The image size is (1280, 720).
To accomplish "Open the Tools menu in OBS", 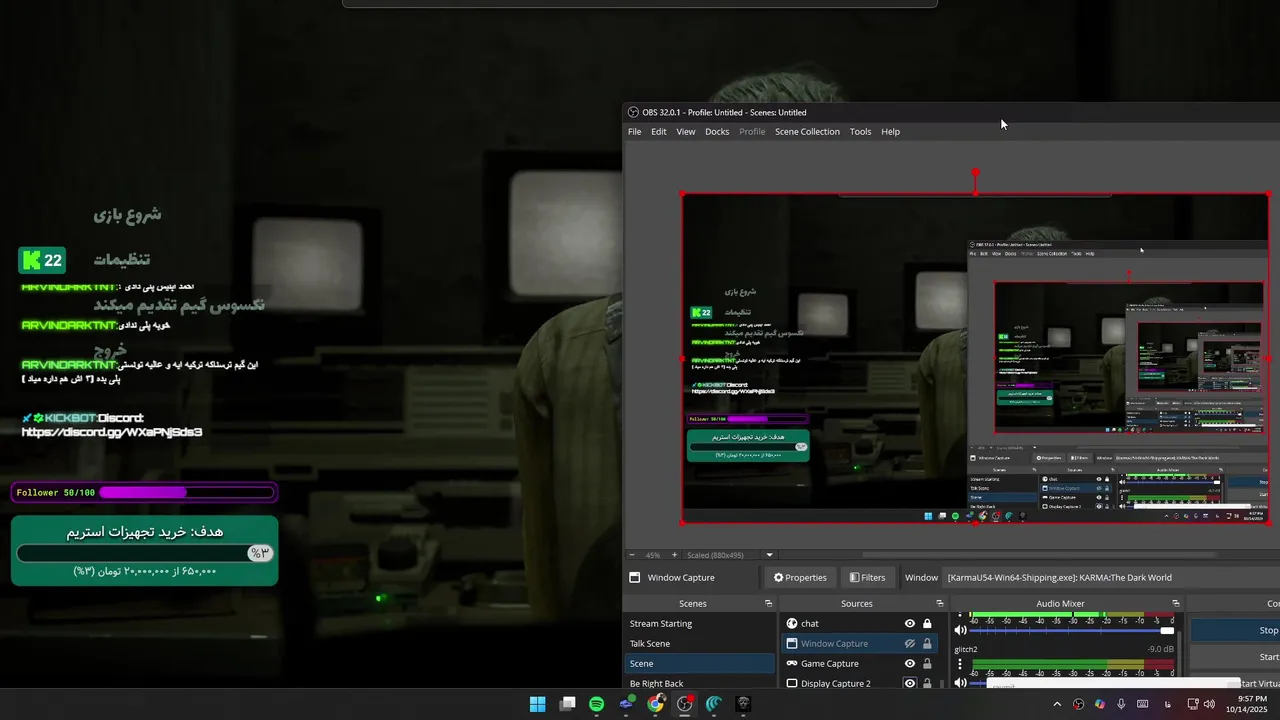I will pyautogui.click(x=860, y=132).
